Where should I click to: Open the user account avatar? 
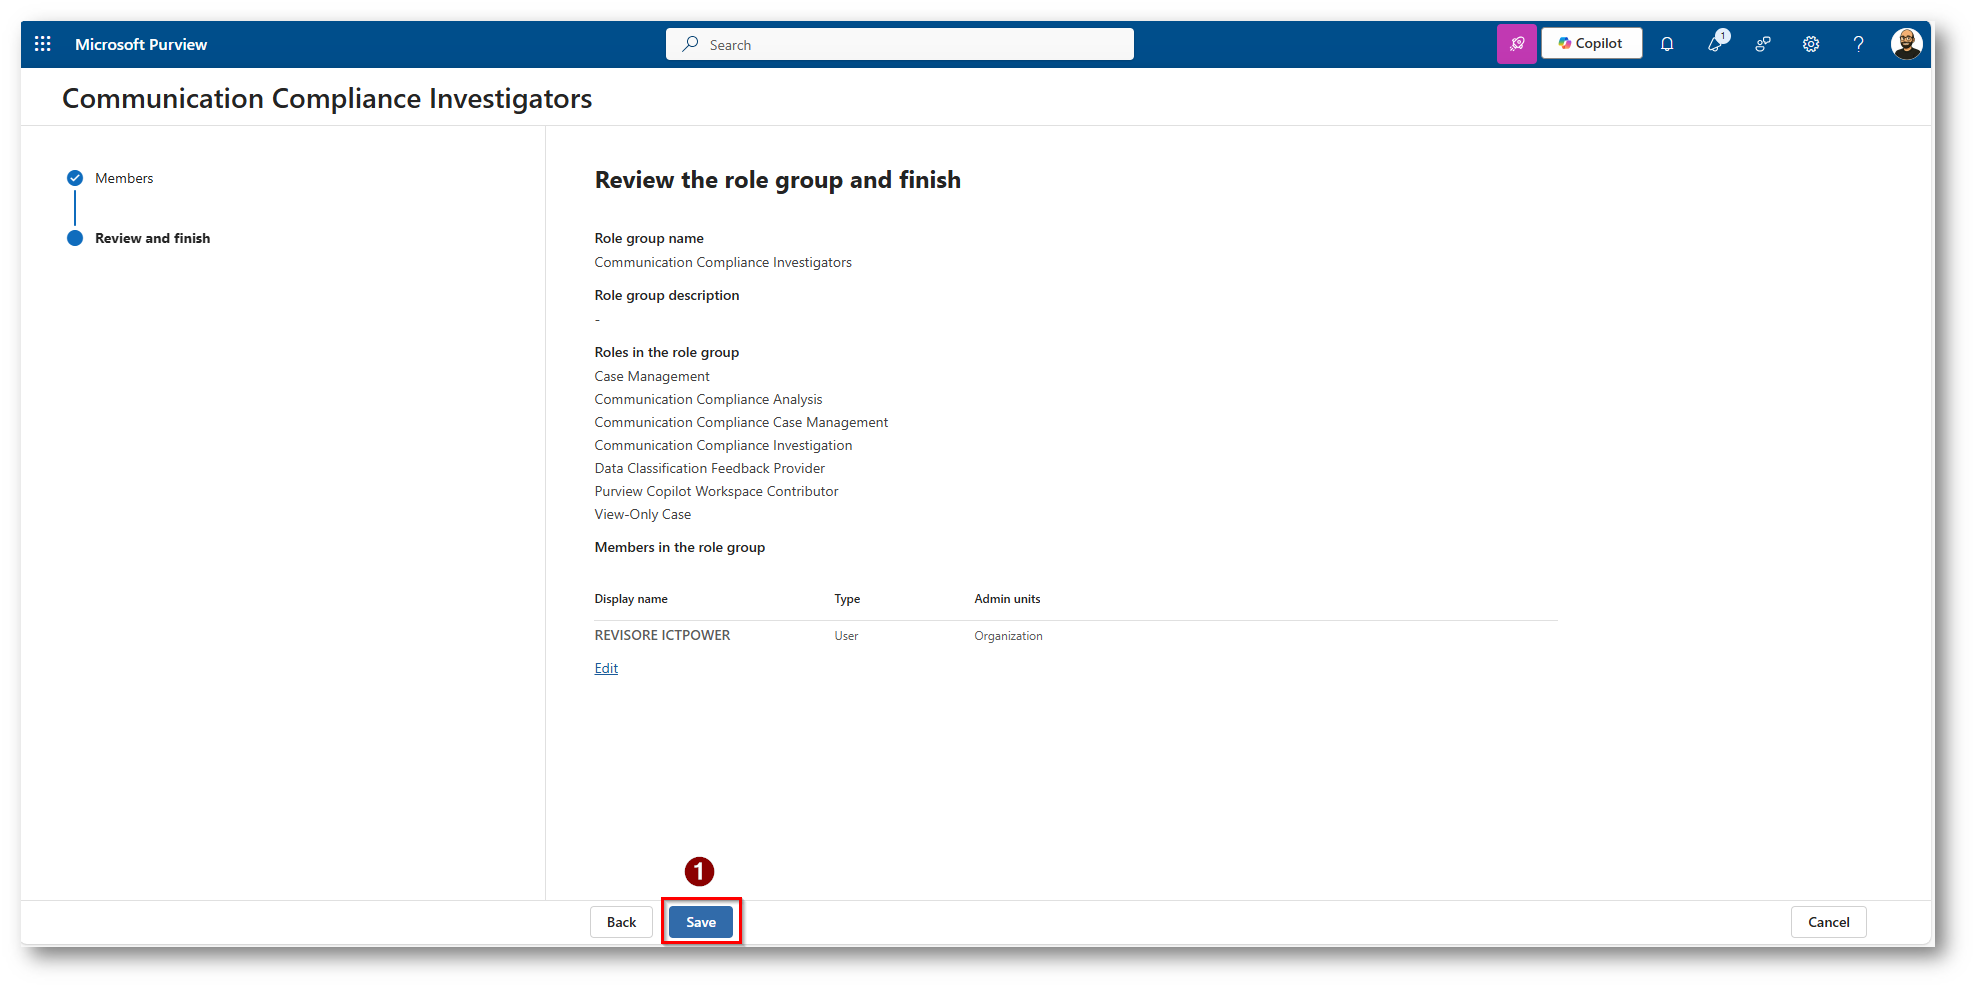1906,44
